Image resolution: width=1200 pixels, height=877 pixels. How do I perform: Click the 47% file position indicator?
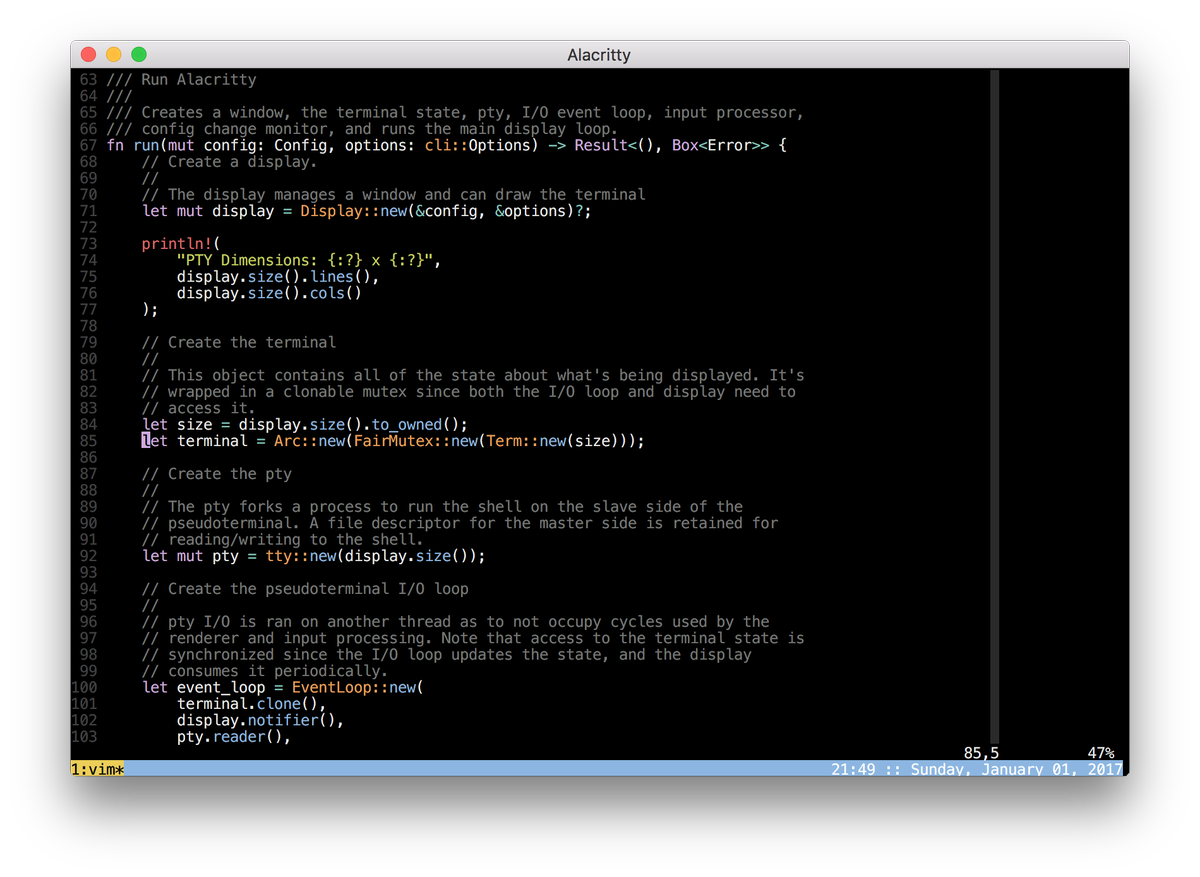(x=1101, y=753)
